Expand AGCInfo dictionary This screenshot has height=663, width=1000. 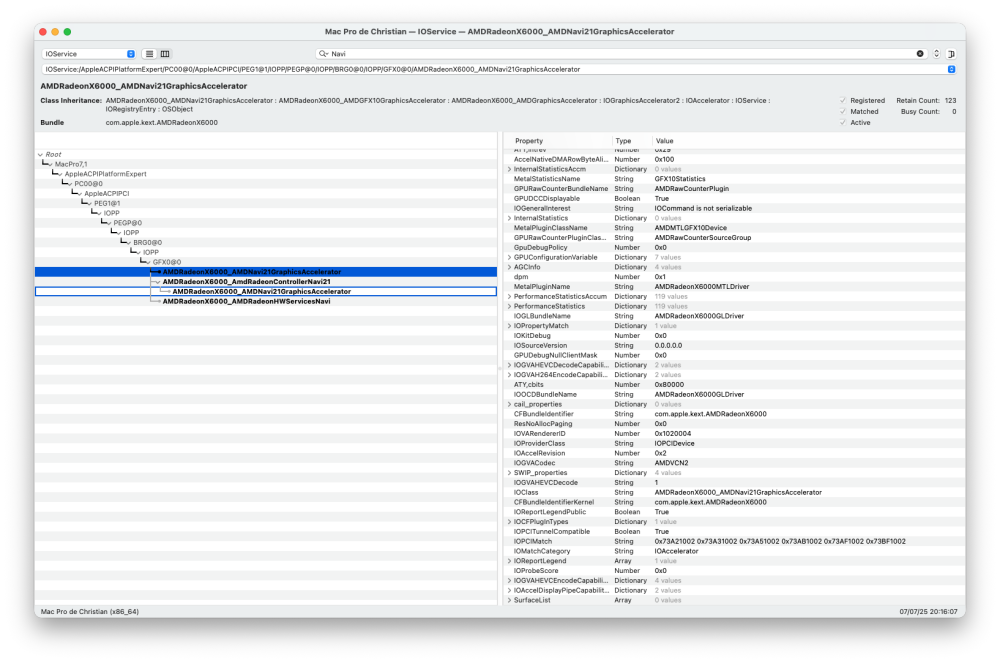[509, 267]
